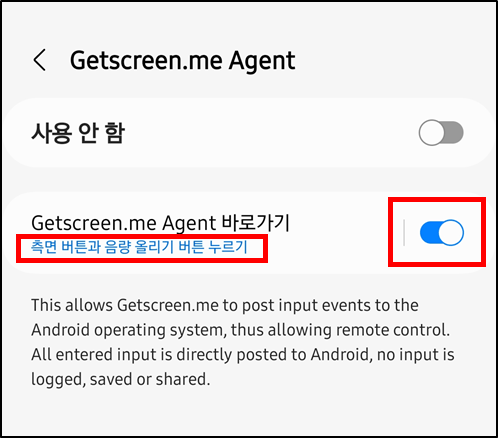
Task: Go back using the left arrow icon
Action: [x=40, y=60]
